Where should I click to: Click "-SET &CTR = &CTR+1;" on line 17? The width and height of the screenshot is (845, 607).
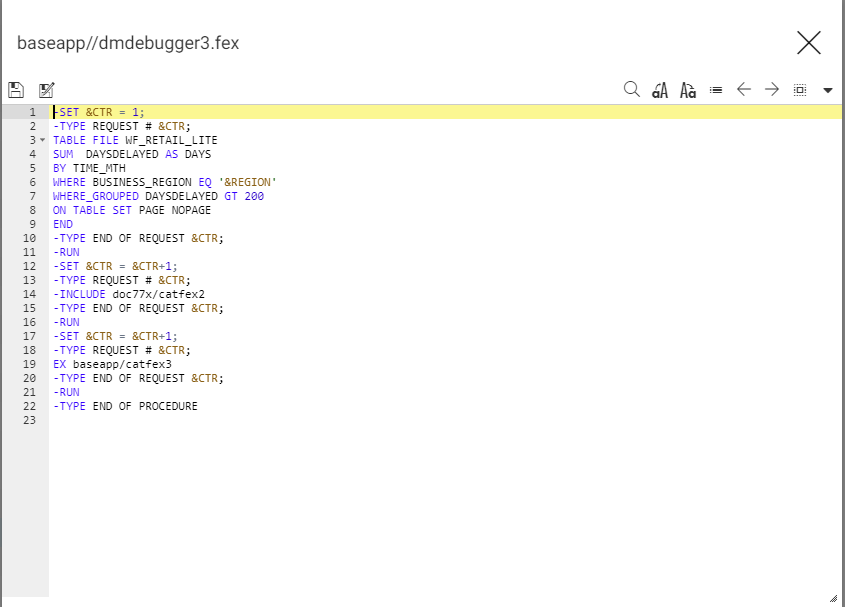click(x=115, y=336)
